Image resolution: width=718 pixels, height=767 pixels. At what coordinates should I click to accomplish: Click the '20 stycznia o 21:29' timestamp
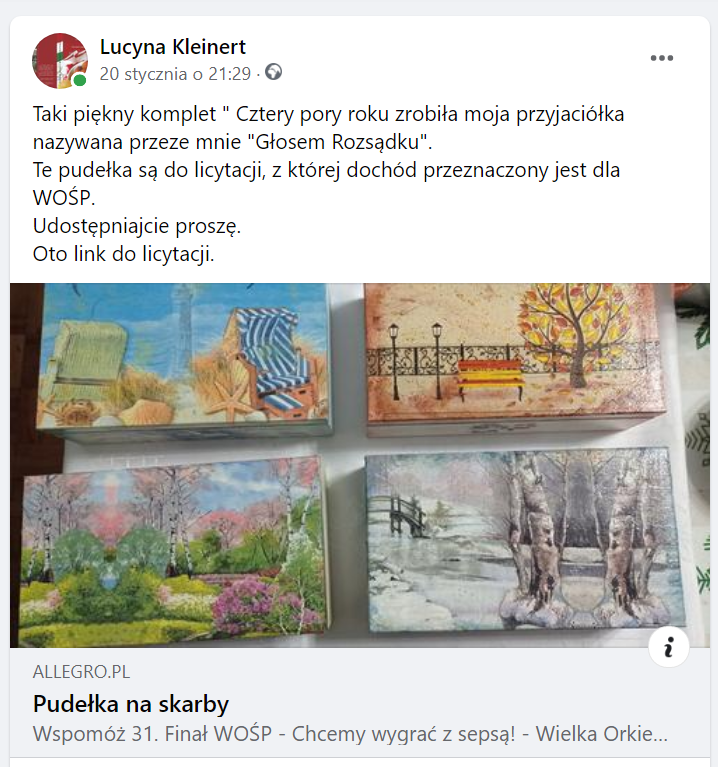click(175, 74)
